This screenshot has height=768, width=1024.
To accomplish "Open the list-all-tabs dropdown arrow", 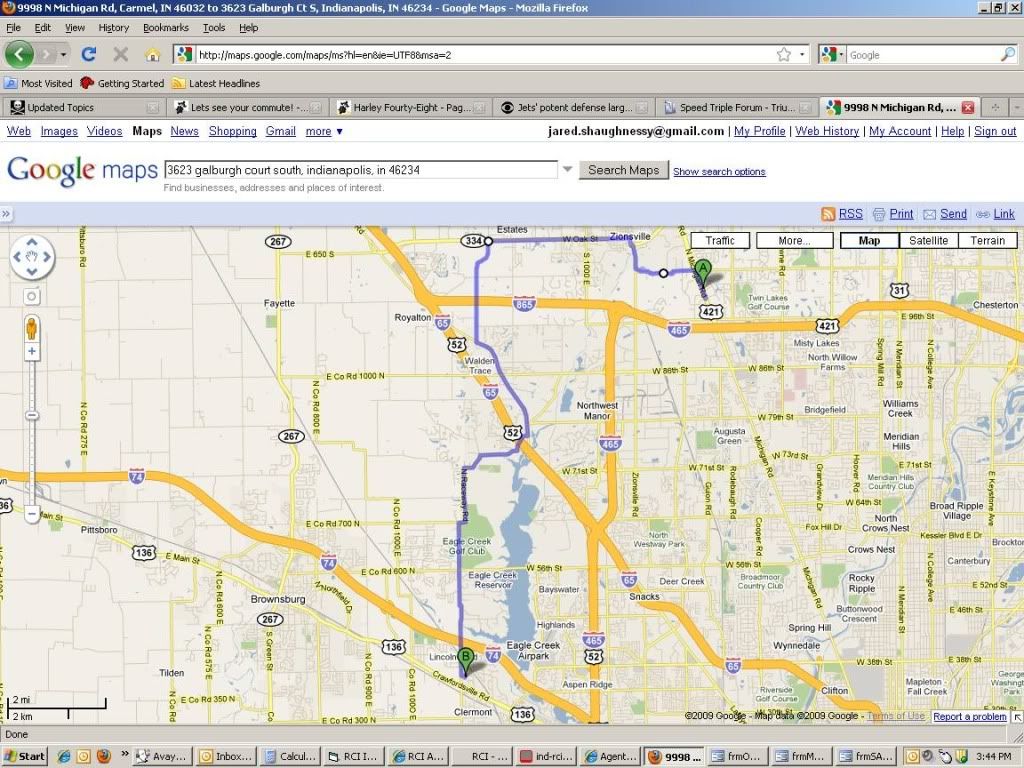I will 1016,107.
